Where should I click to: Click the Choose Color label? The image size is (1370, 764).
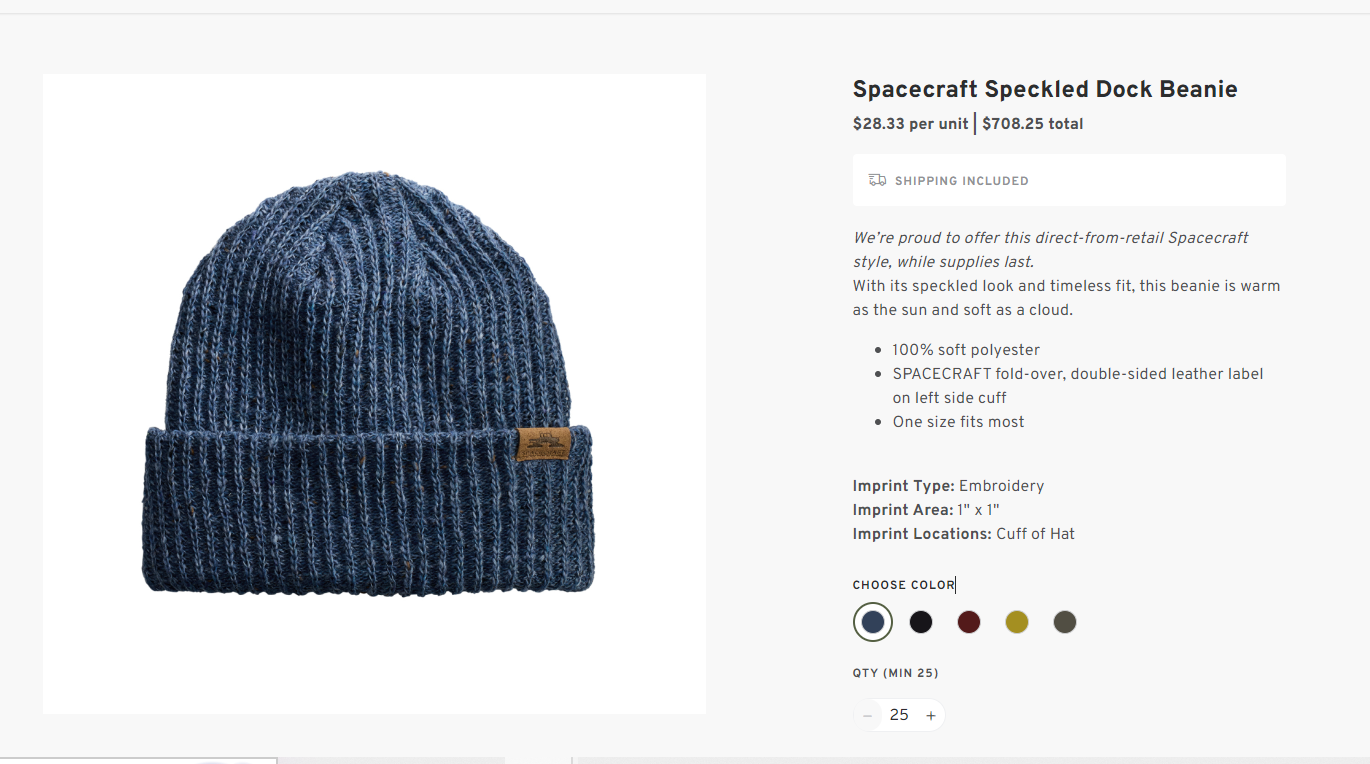click(x=904, y=585)
